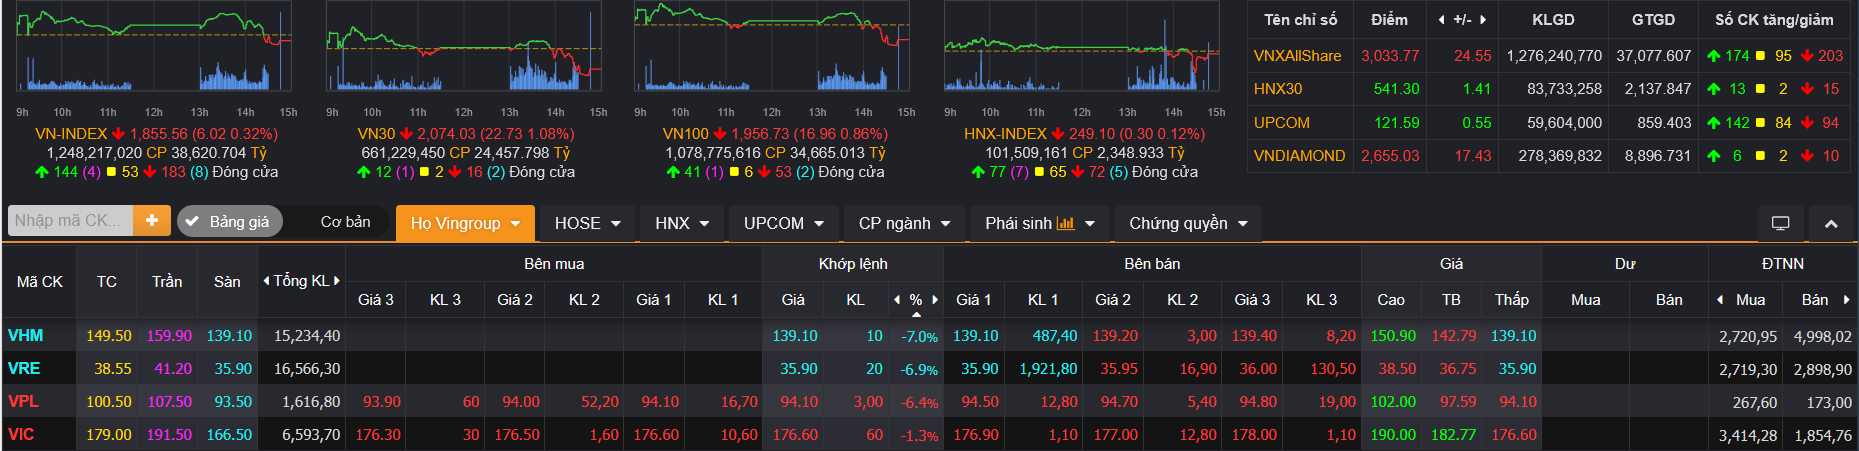
Task: Click right arrow beside Tổng KL header
Action: coord(337,281)
